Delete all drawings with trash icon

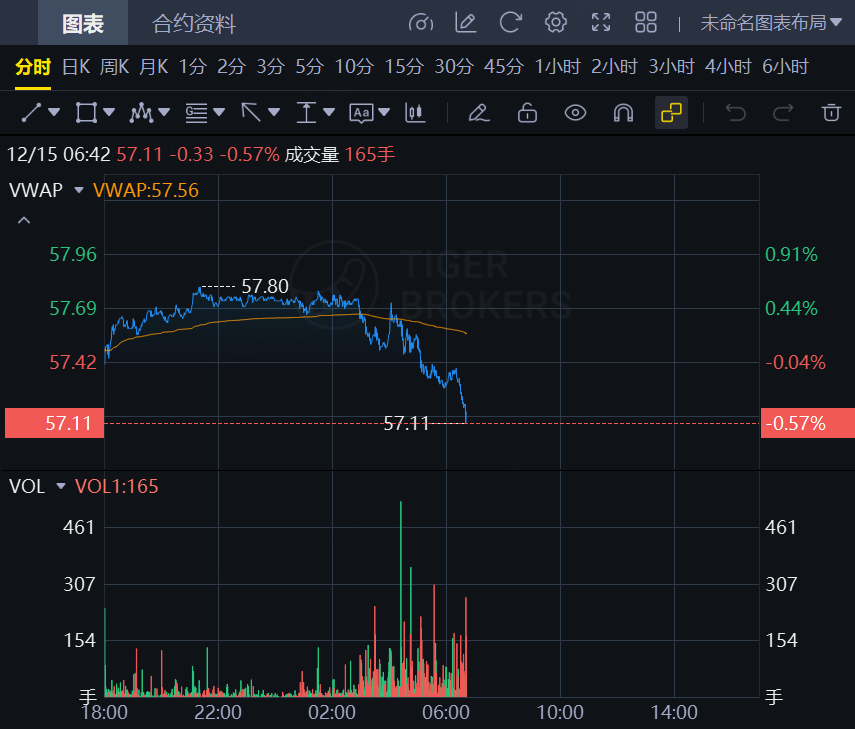click(831, 112)
